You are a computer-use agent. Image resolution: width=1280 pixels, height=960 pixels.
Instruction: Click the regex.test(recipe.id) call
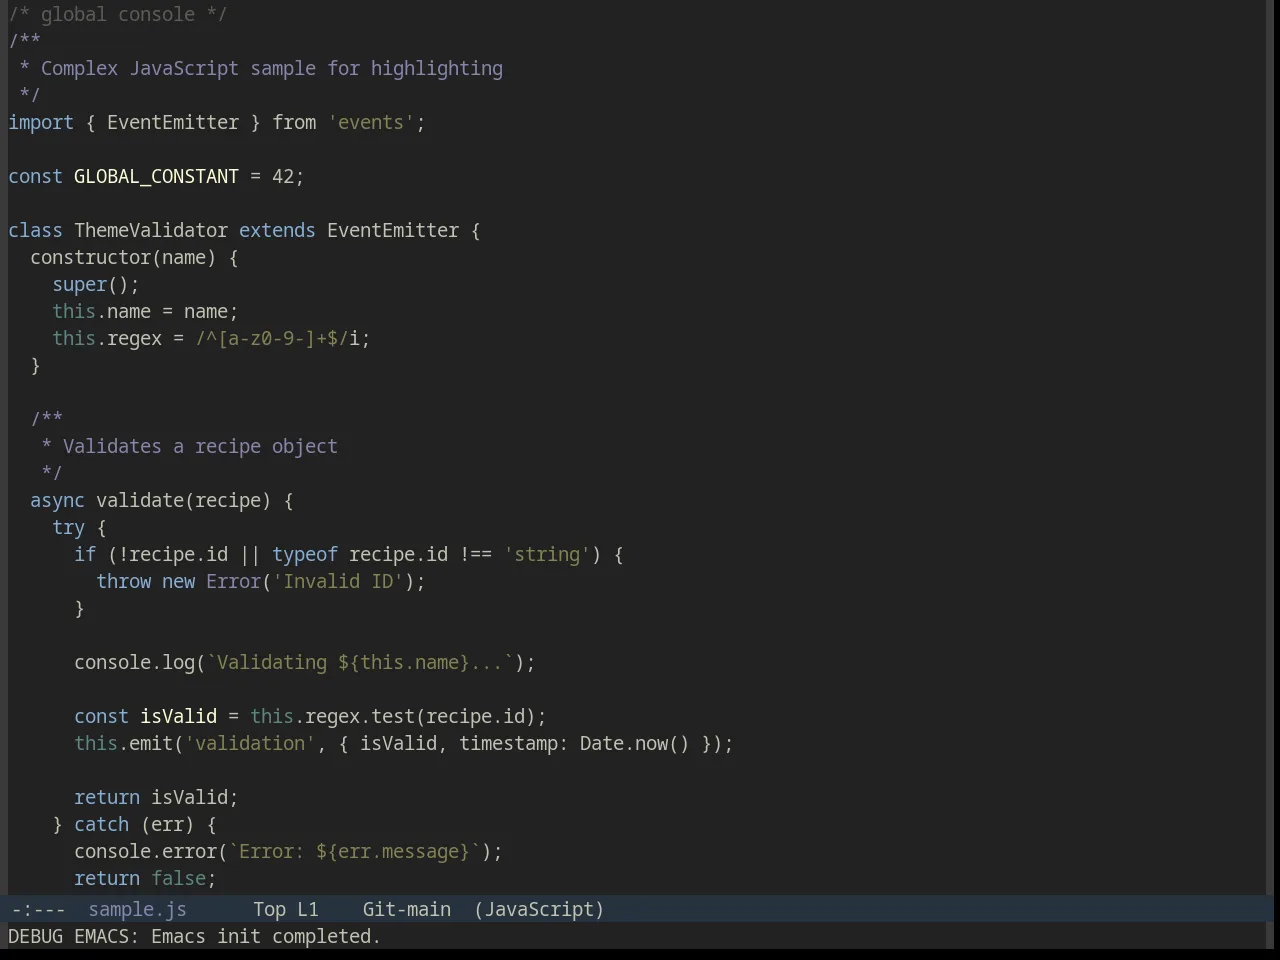point(420,716)
